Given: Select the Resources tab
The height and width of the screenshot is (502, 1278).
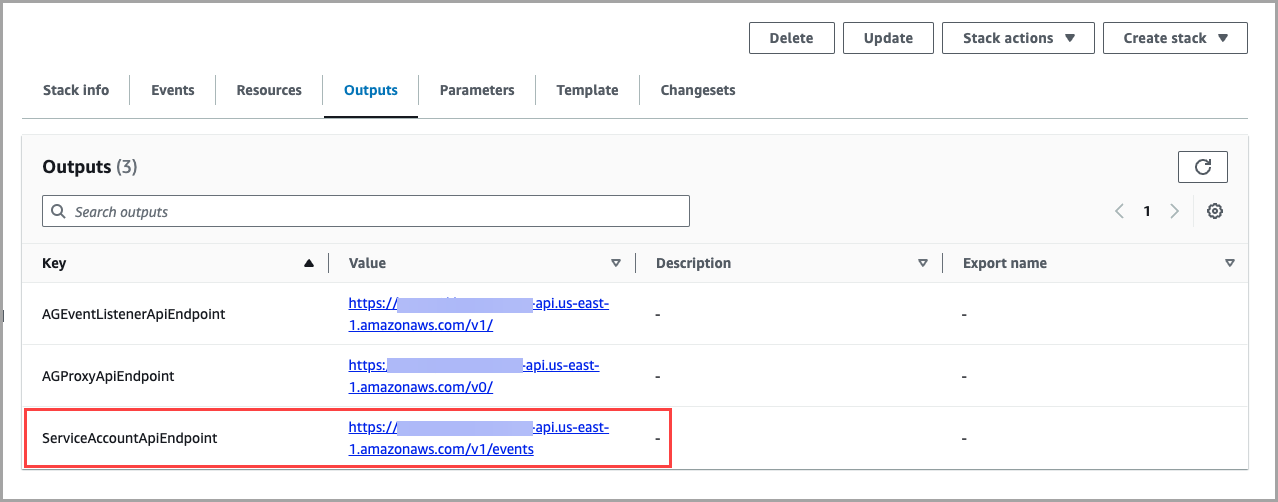Looking at the screenshot, I should click(269, 90).
